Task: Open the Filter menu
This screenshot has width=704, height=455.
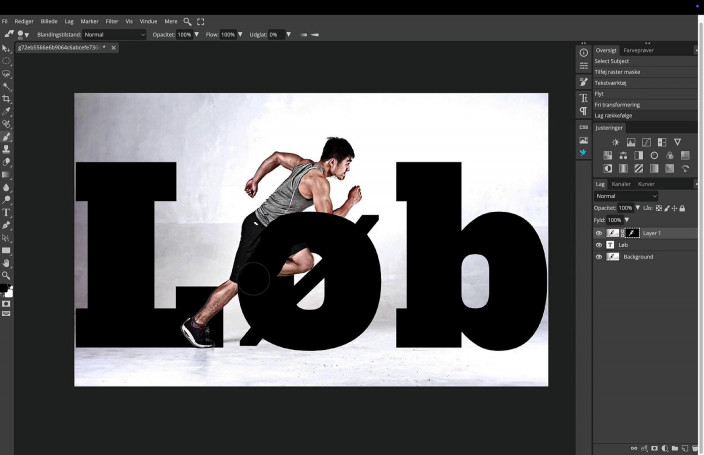Action: tap(112, 21)
